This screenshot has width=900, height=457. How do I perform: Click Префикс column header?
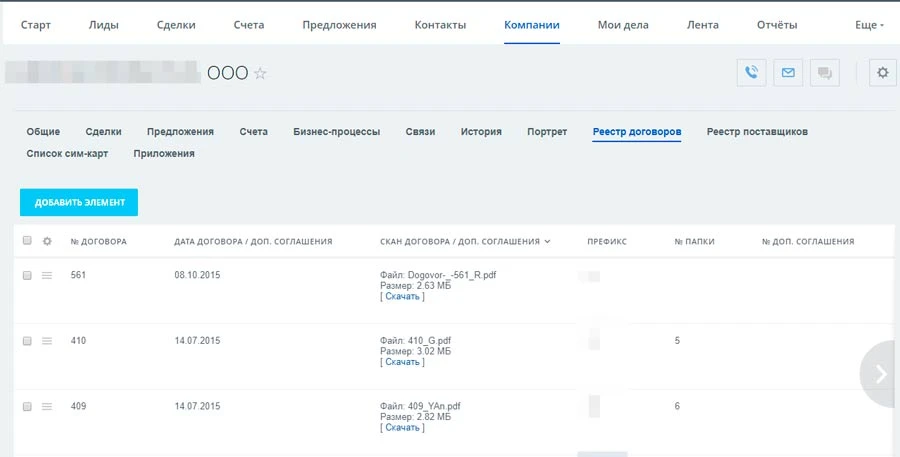[607, 242]
